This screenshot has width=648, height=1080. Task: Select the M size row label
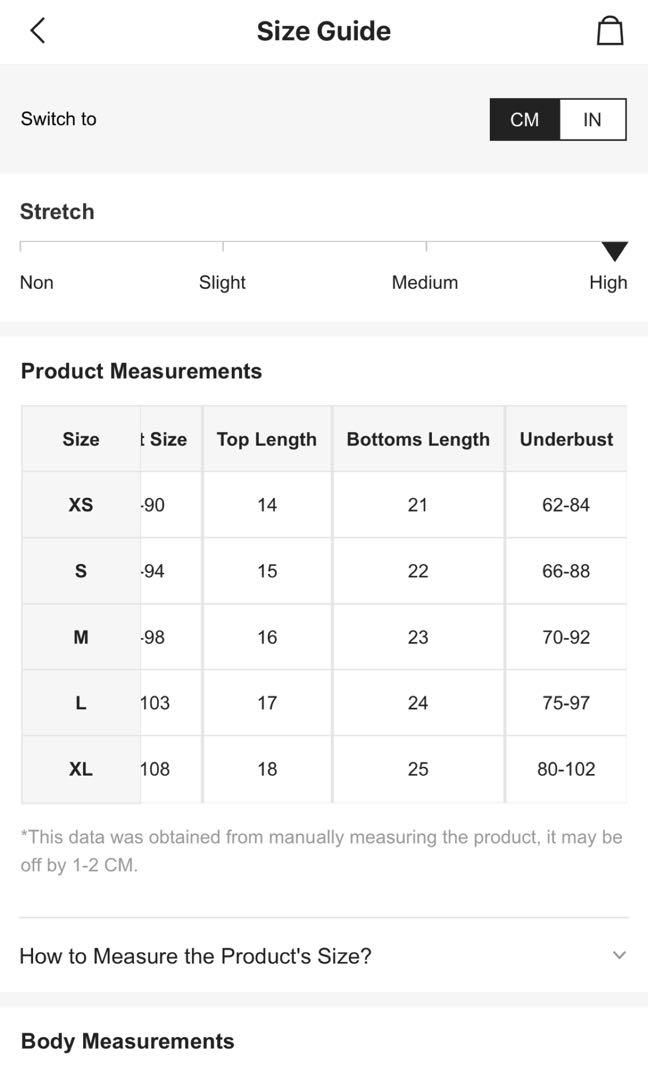(81, 637)
